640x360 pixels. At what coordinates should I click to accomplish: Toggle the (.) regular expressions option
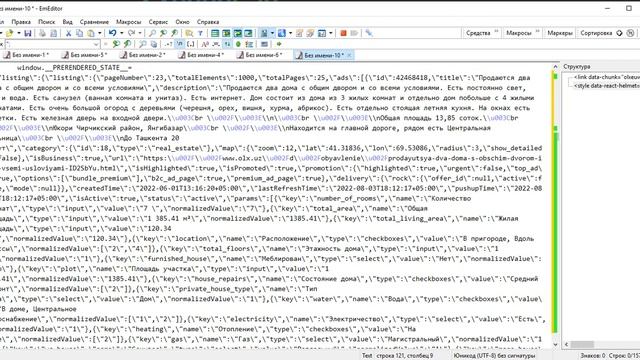tap(191, 44)
